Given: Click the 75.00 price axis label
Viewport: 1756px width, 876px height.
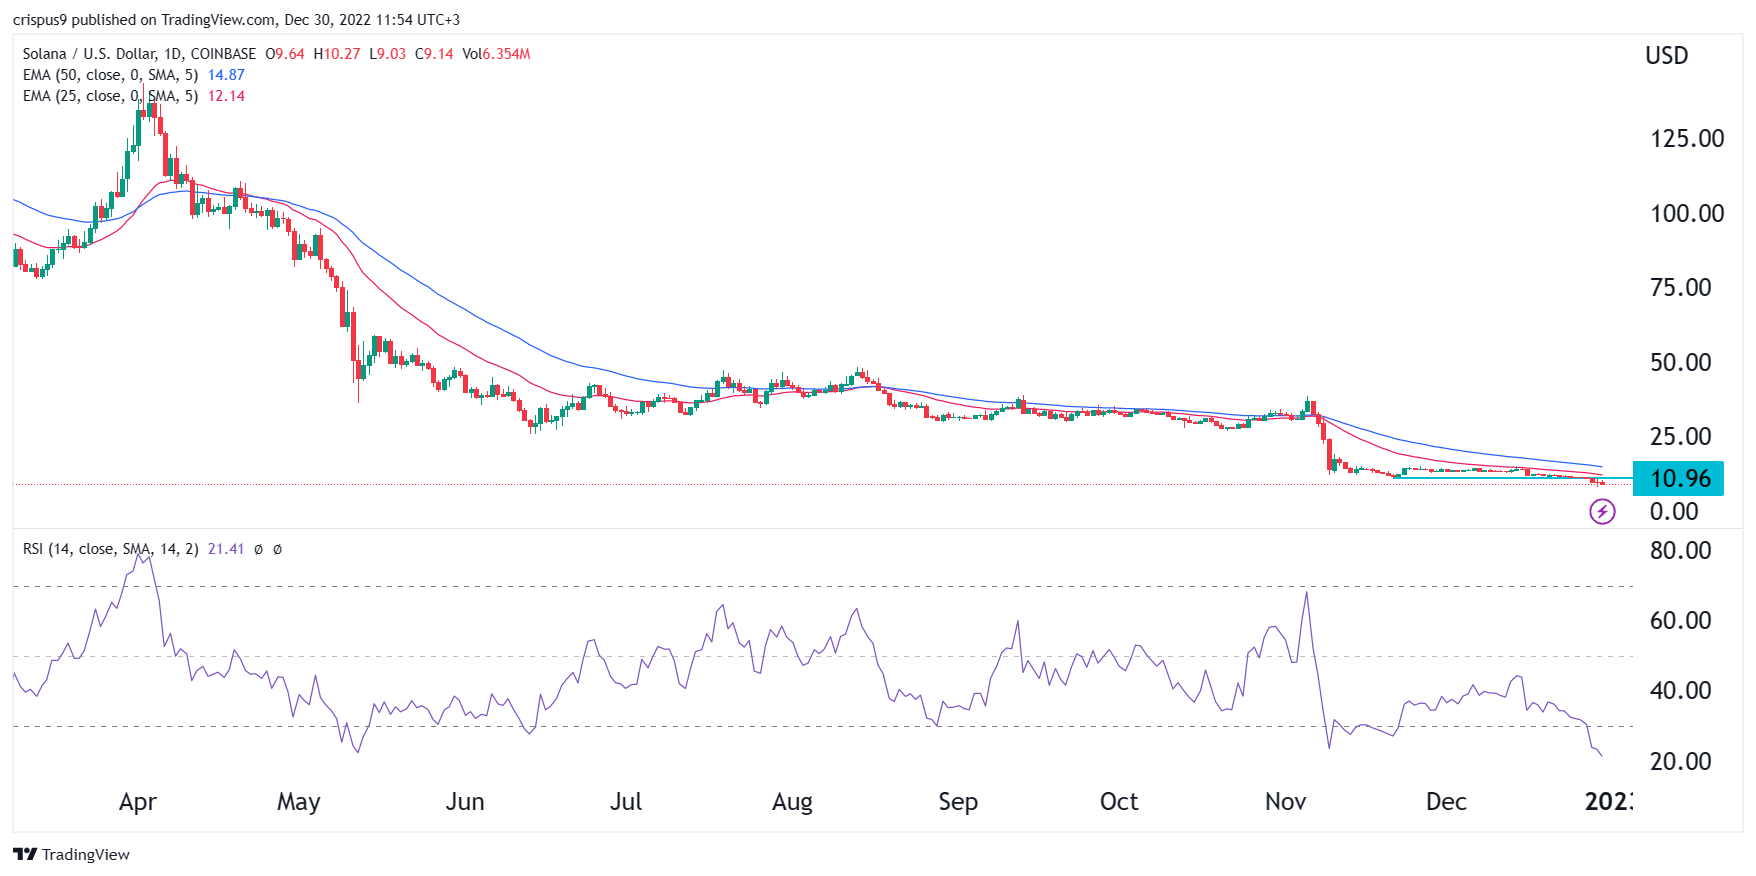Looking at the screenshot, I should (1681, 288).
